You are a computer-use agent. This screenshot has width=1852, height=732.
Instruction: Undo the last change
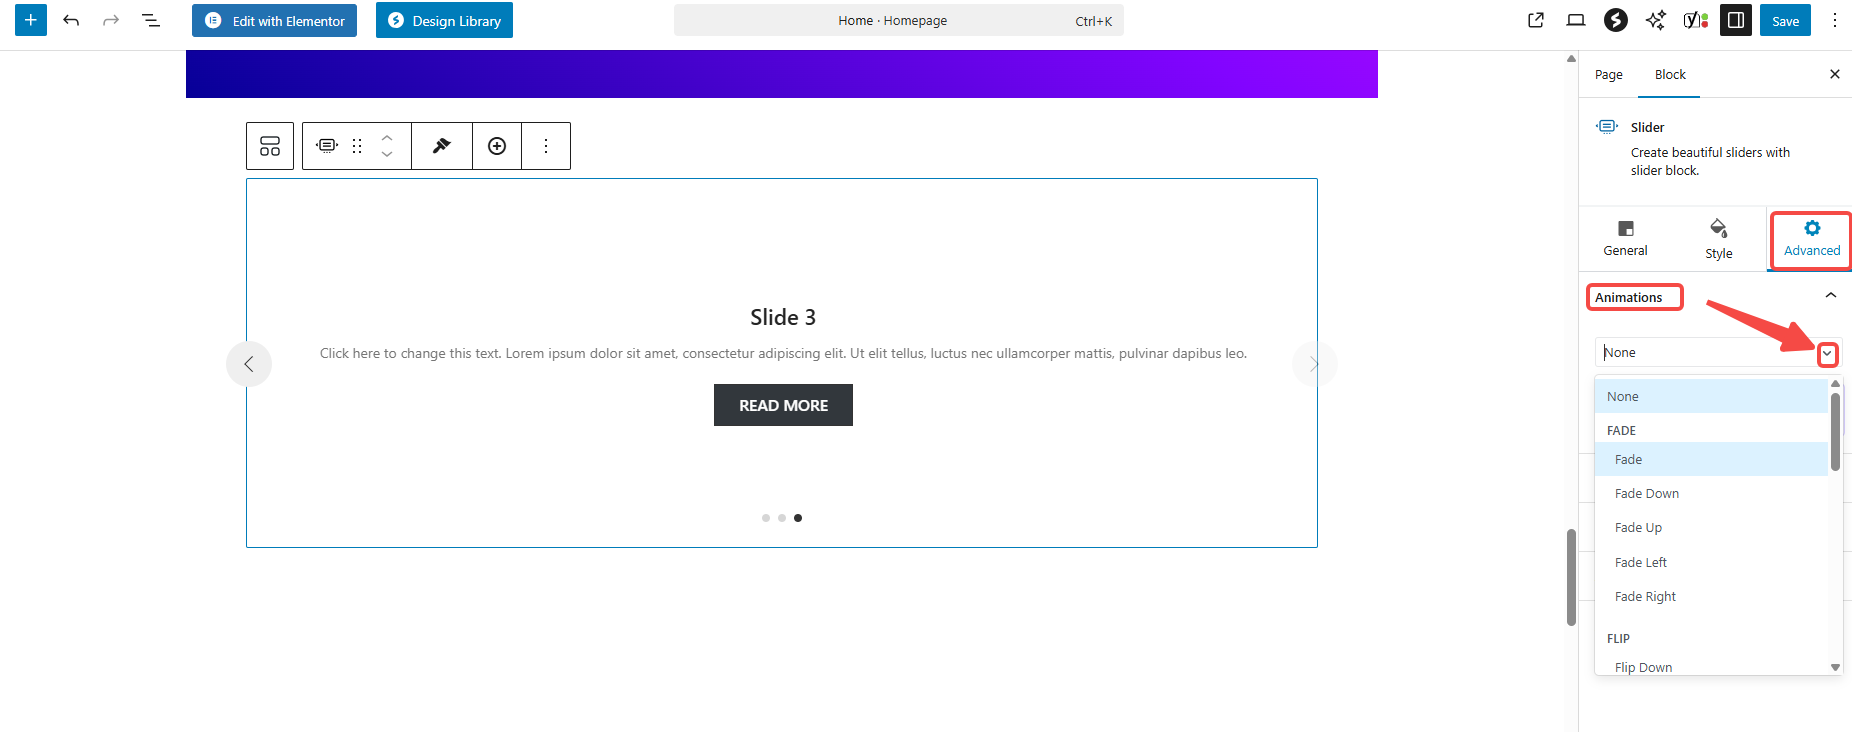(x=71, y=20)
